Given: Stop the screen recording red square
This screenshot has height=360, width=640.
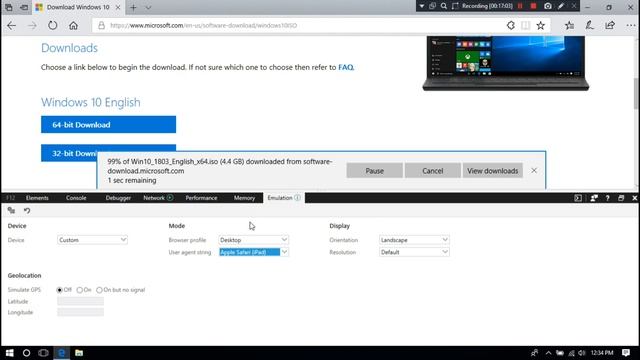Looking at the screenshot, I should click(533, 6).
